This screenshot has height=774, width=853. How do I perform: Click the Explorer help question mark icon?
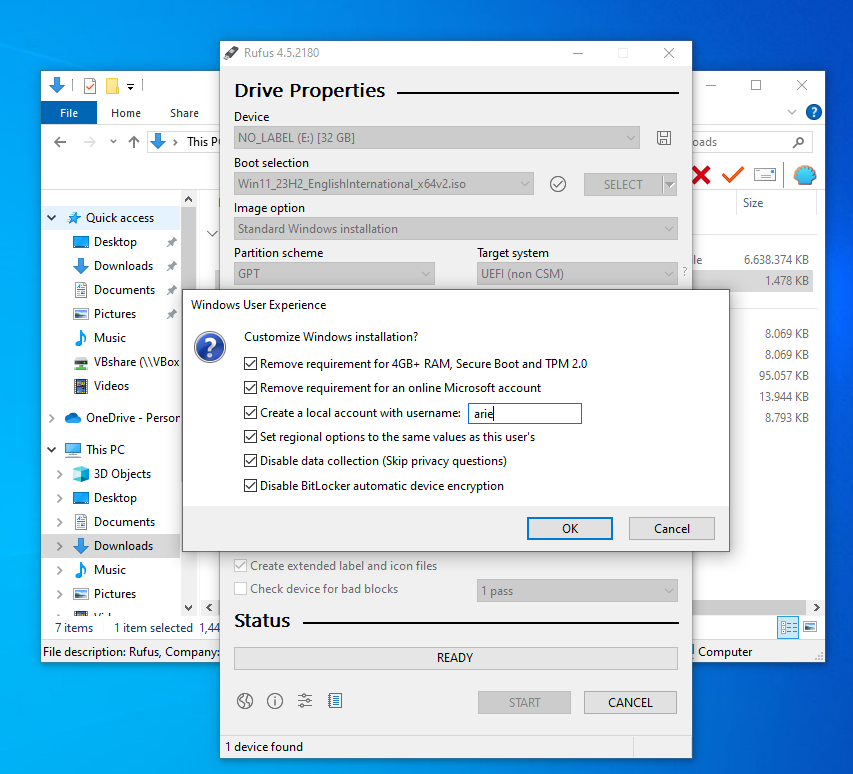tap(813, 112)
